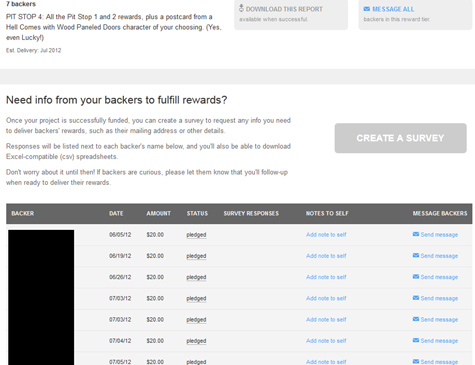Add note to self for 06/19/12 pledge

[x=326, y=256]
